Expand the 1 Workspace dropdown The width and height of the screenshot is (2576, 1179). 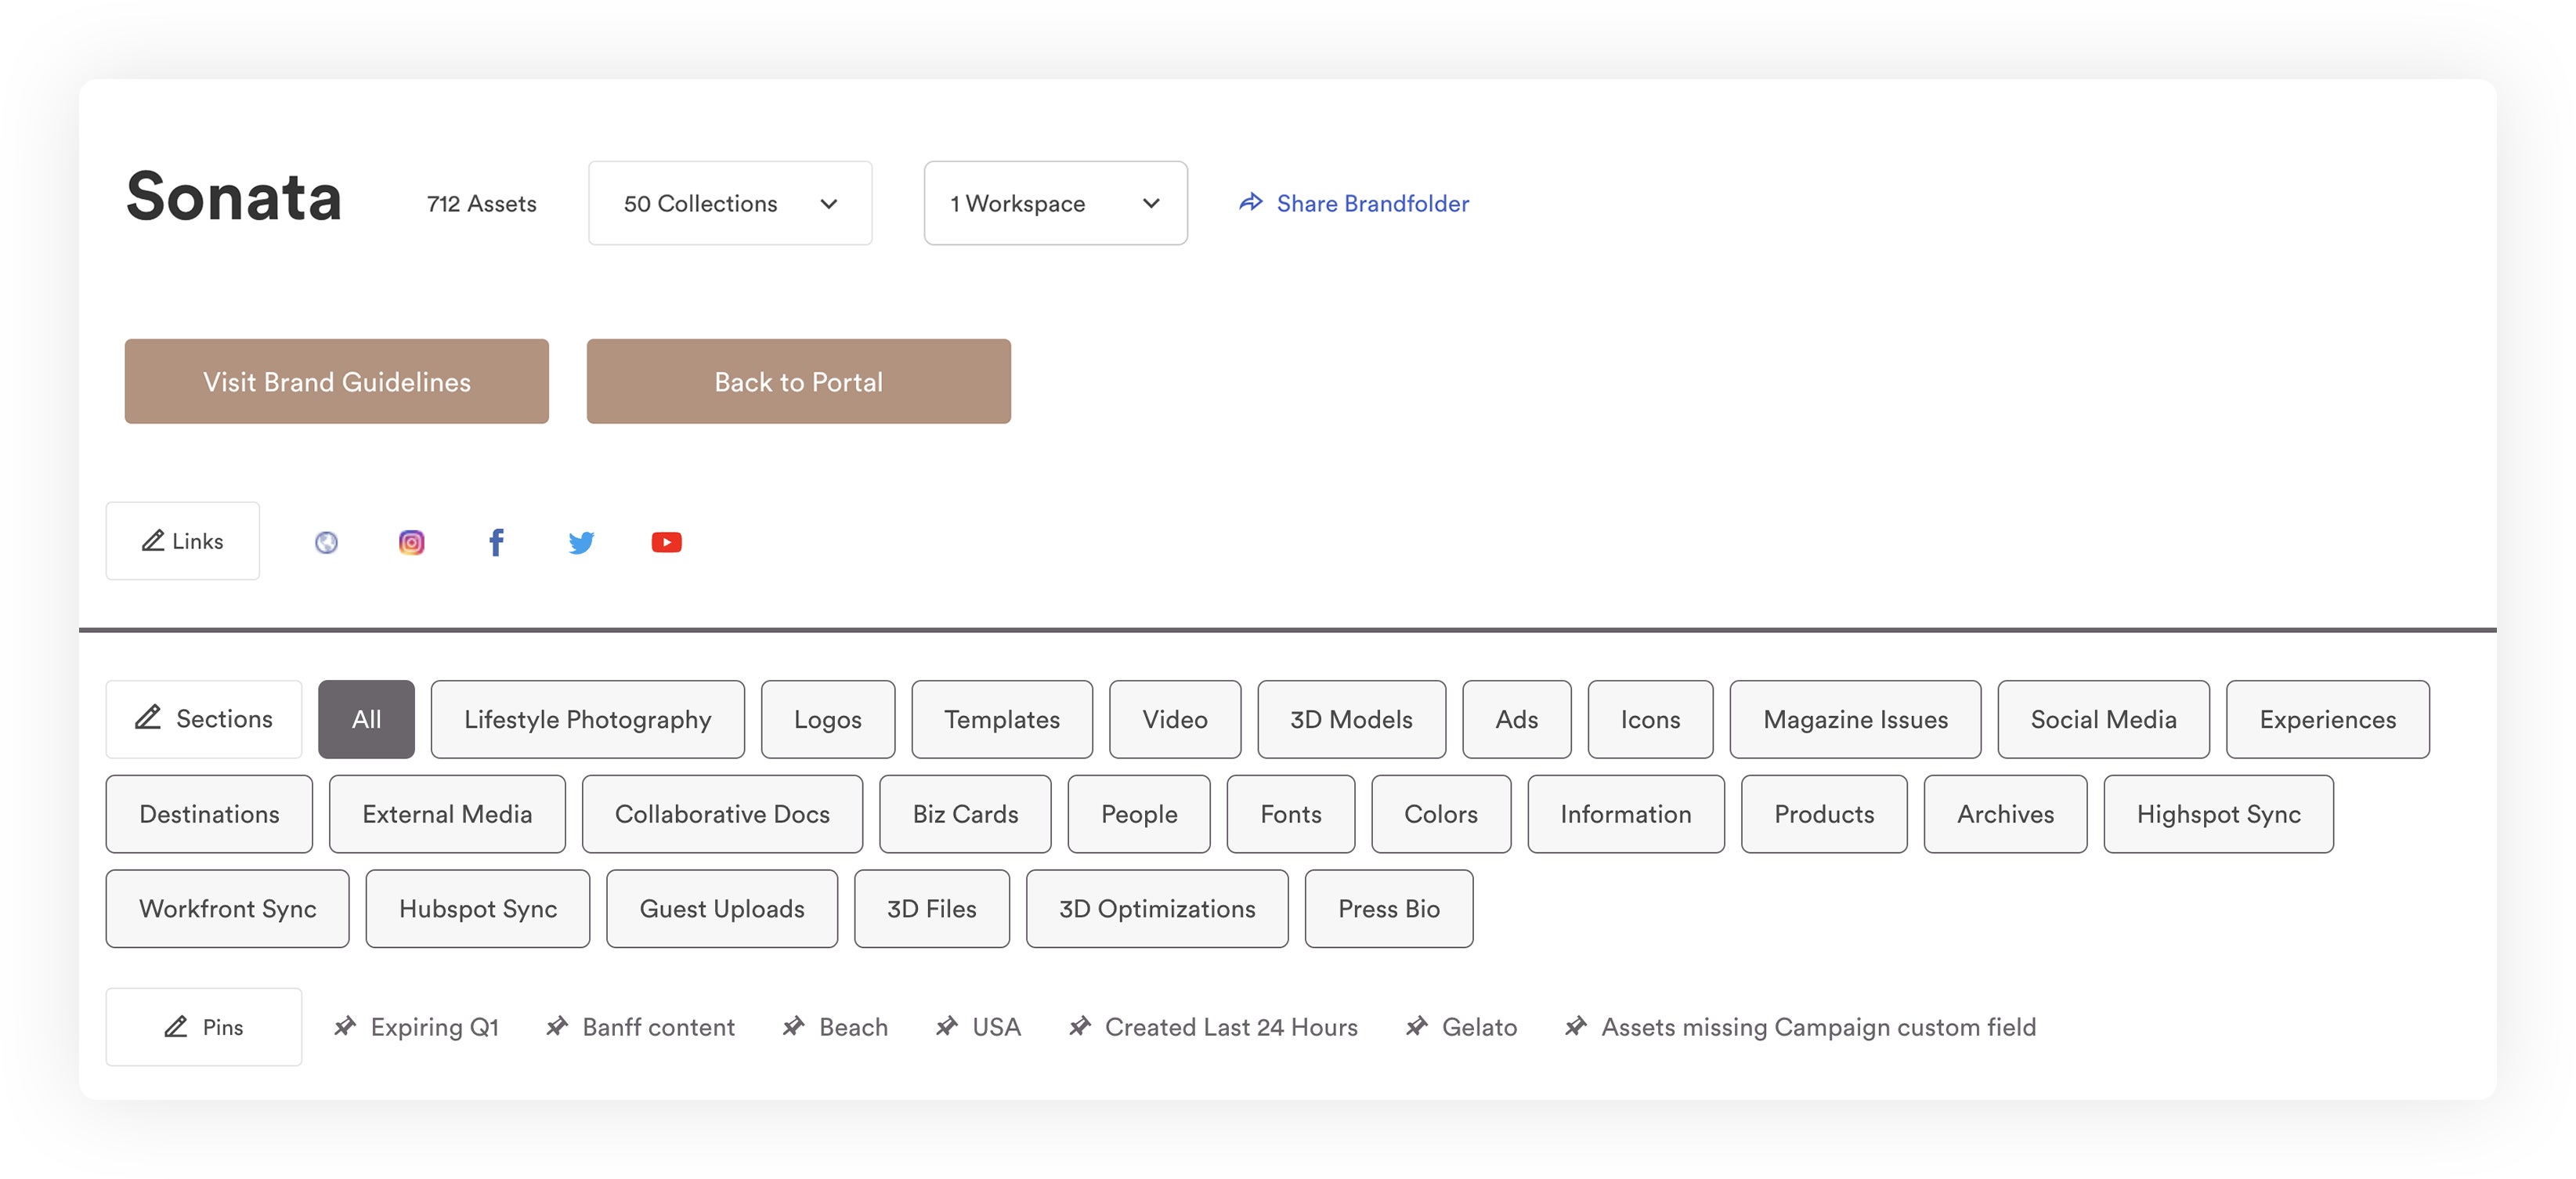(x=1055, y=203)
